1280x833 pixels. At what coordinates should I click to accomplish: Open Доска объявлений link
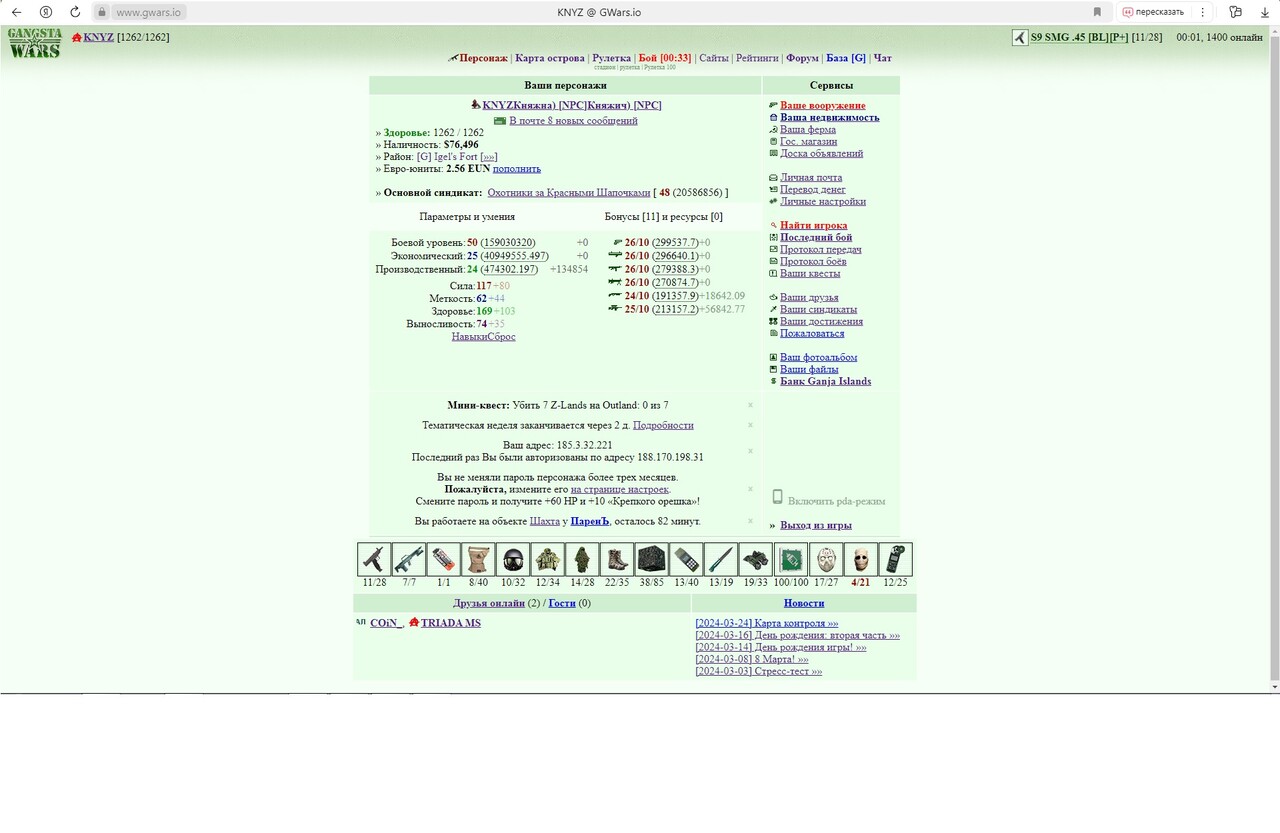click(x=822, y=153)
